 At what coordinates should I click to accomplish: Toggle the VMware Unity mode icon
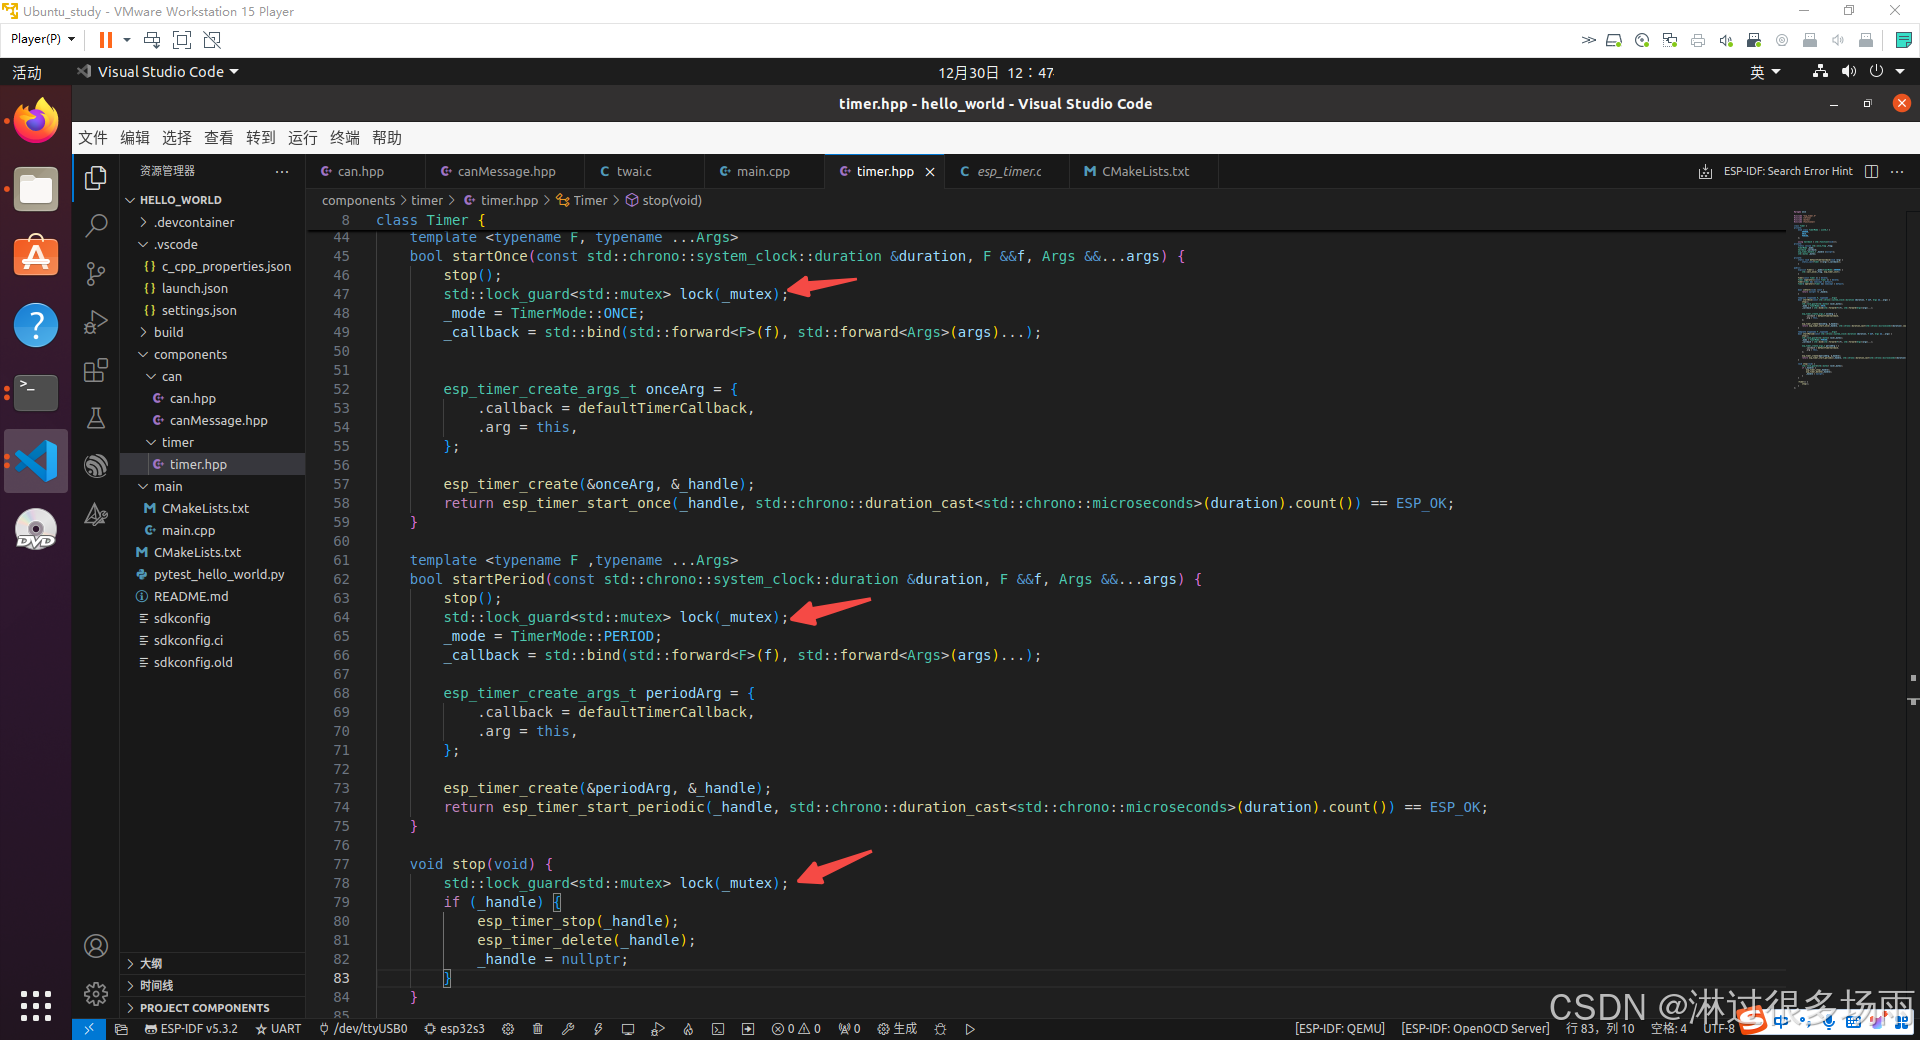click(212, 40)
